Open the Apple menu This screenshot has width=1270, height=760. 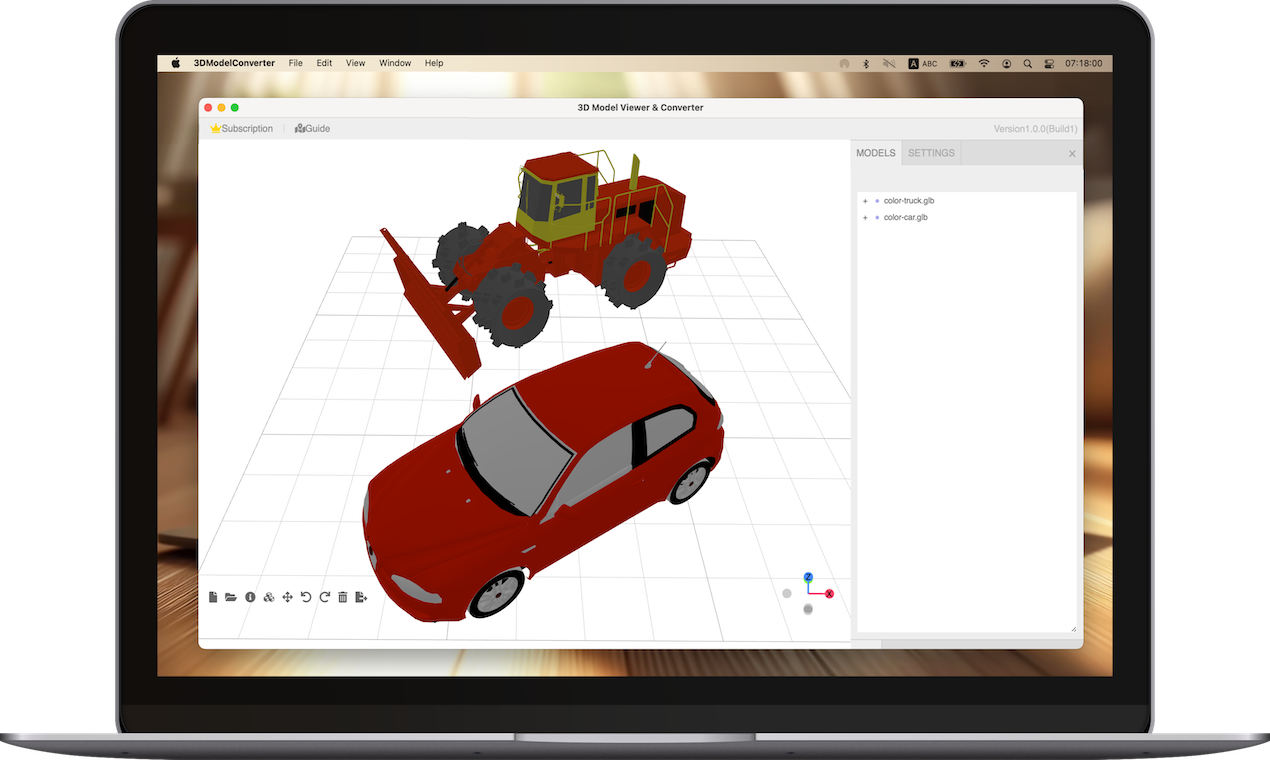coord(176,63)
